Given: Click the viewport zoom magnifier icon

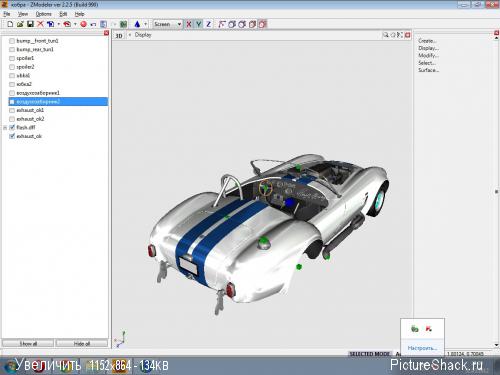Looking at the screenshot, I should [x=386, y=35].
